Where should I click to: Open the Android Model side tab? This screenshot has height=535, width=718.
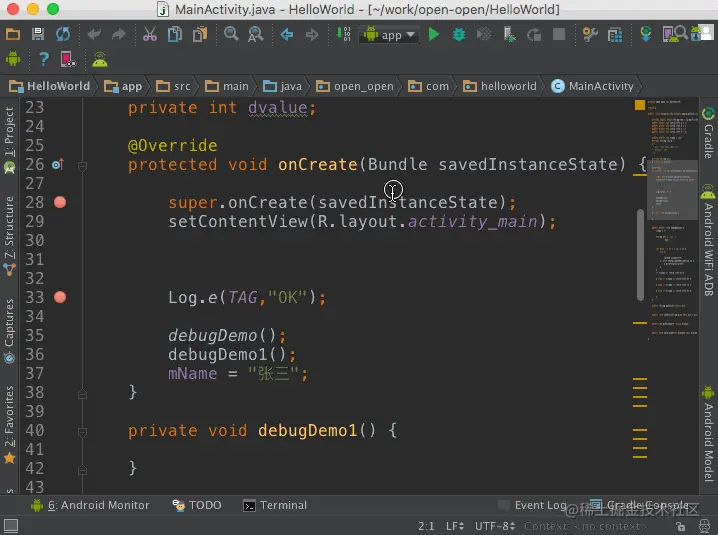click(x=708, y=434)
